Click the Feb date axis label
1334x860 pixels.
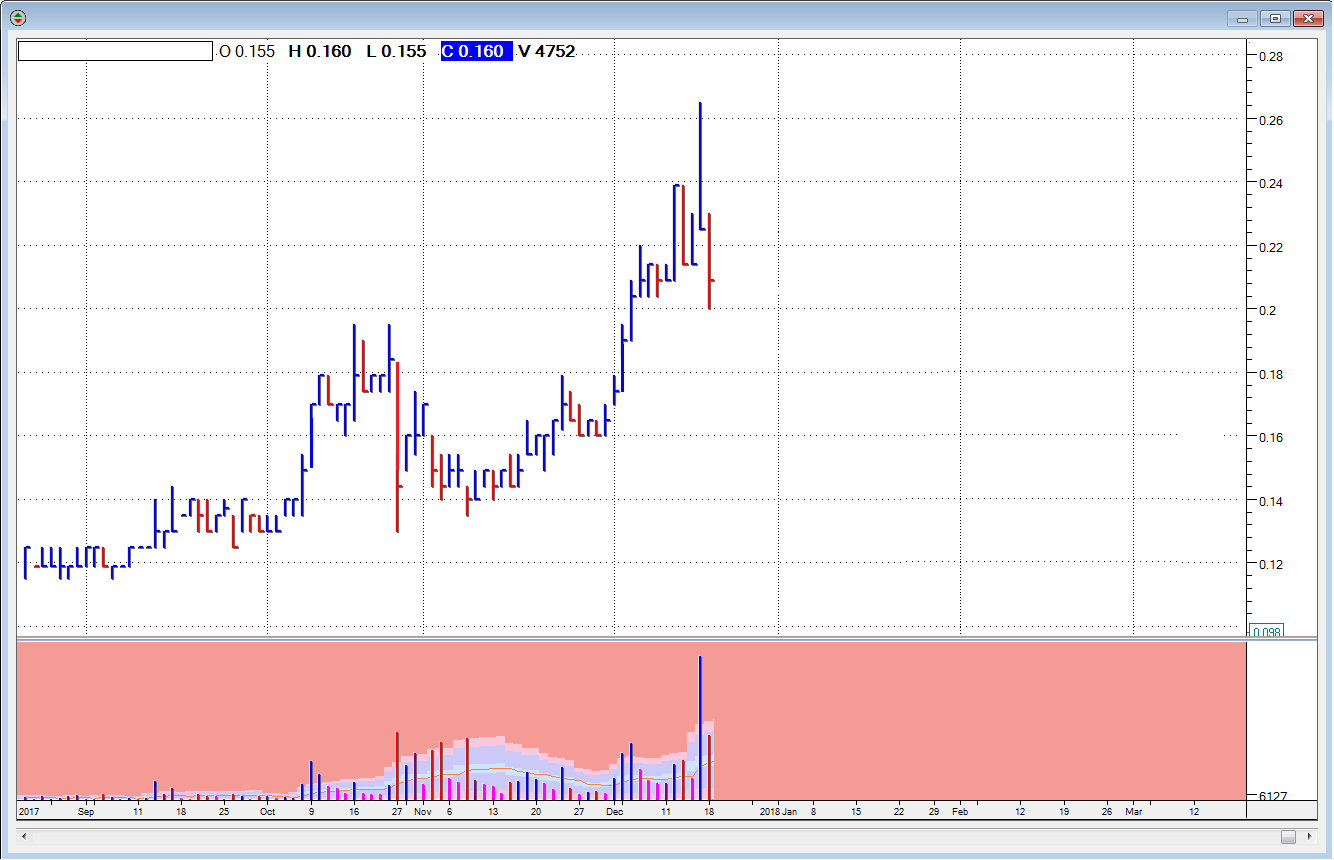(959, 813)
